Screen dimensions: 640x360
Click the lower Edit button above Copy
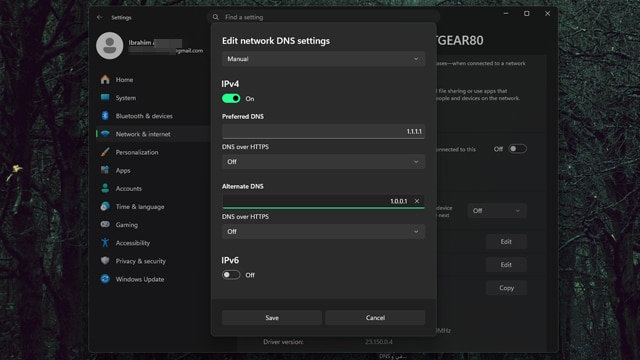tap(506, 264)
